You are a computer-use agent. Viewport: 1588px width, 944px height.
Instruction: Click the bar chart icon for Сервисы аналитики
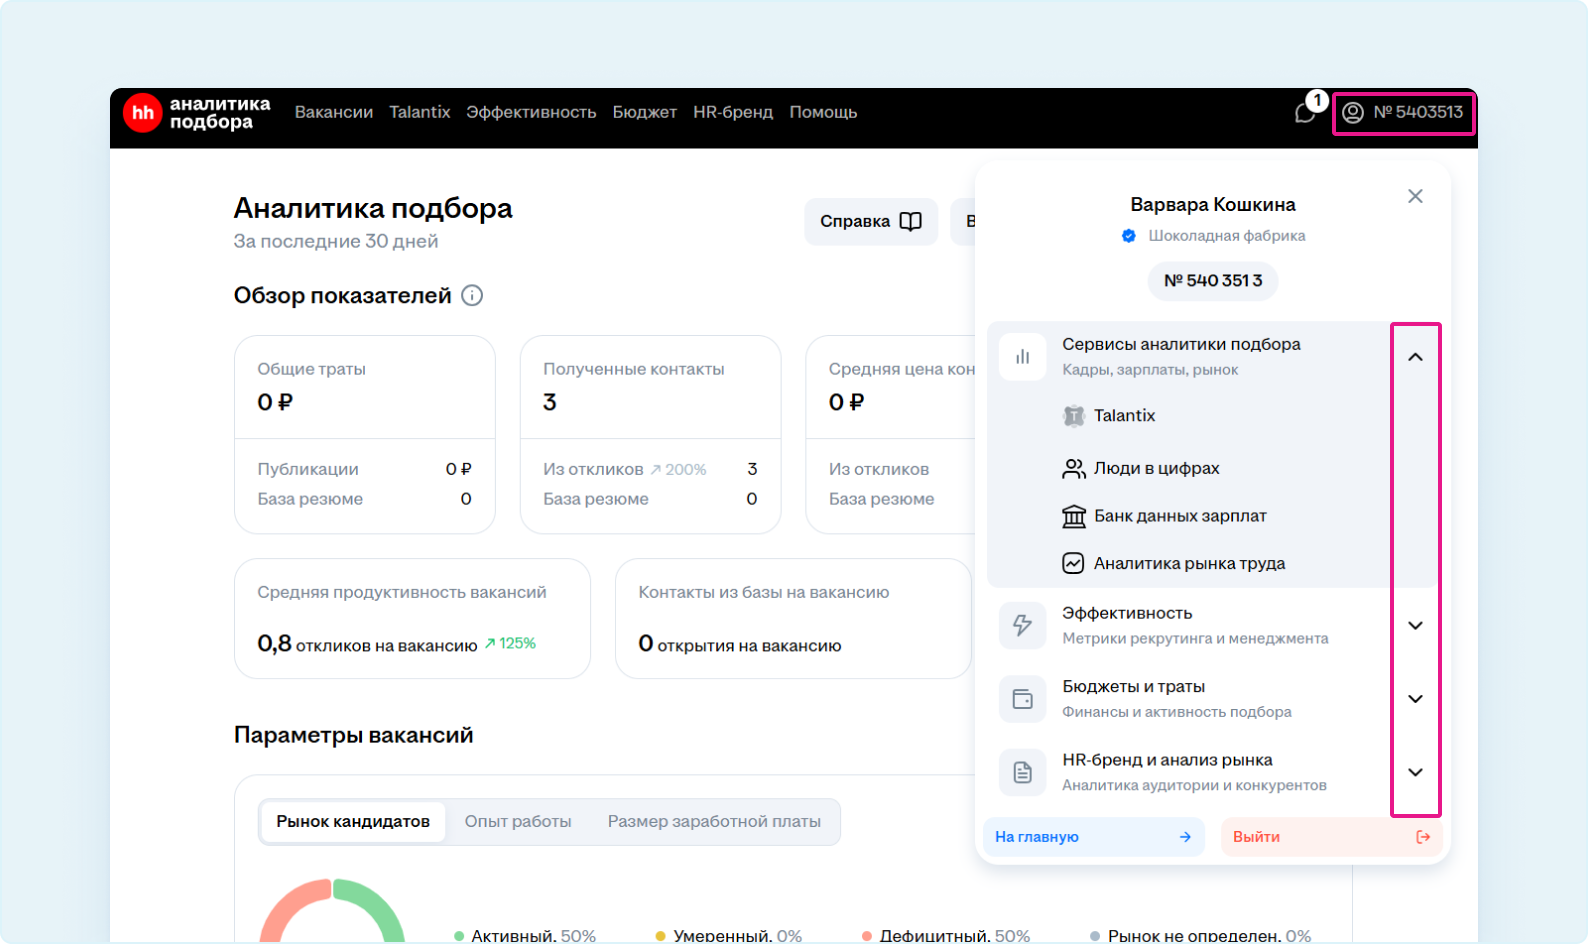coord(1022,357)
